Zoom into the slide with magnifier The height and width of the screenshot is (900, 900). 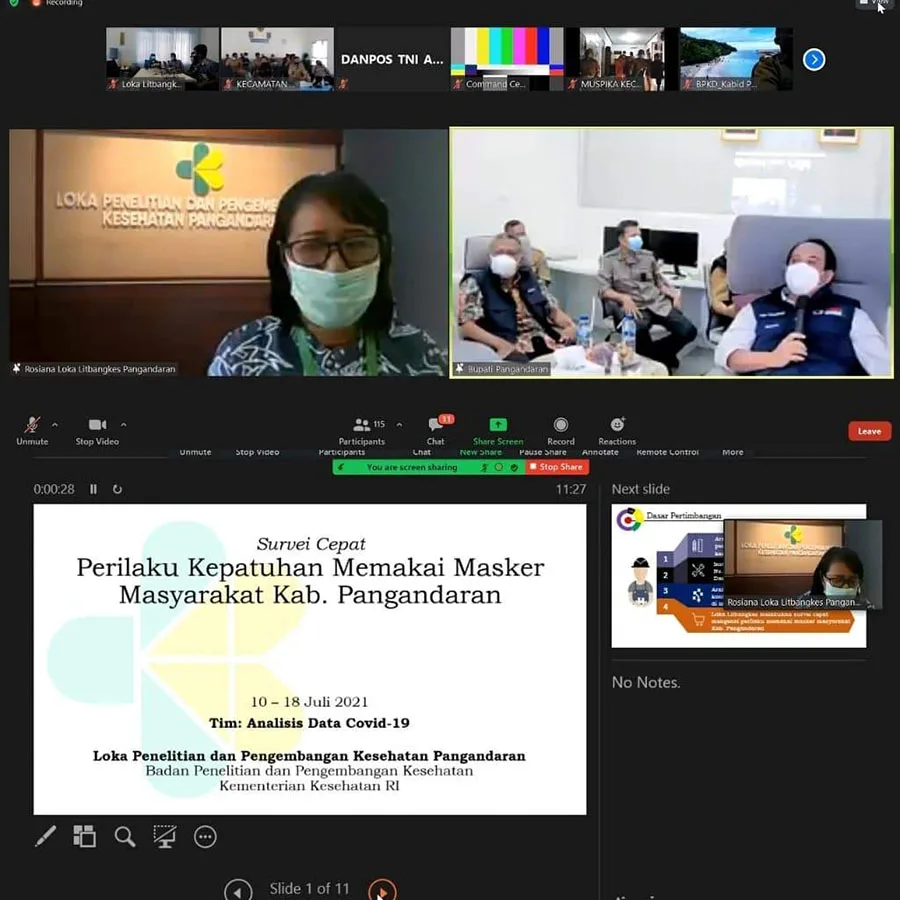[125, 836]
